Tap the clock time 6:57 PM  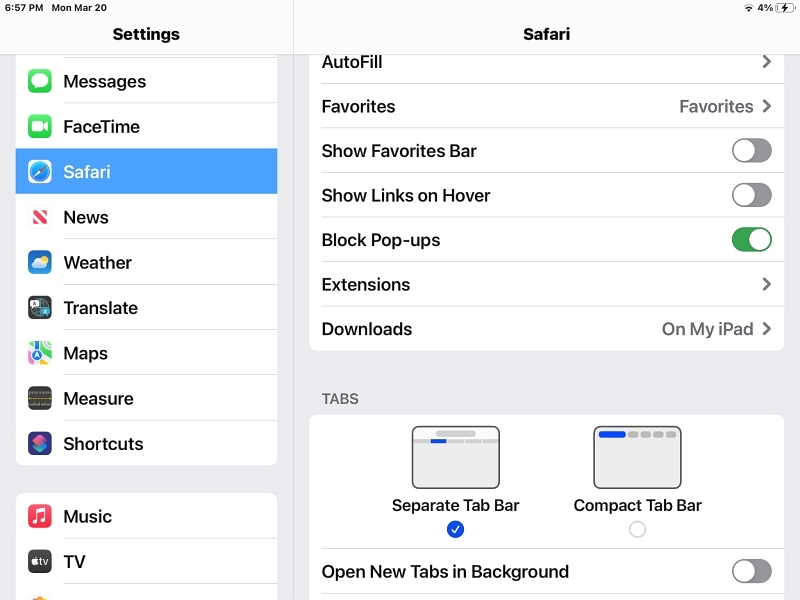point(24,8)
